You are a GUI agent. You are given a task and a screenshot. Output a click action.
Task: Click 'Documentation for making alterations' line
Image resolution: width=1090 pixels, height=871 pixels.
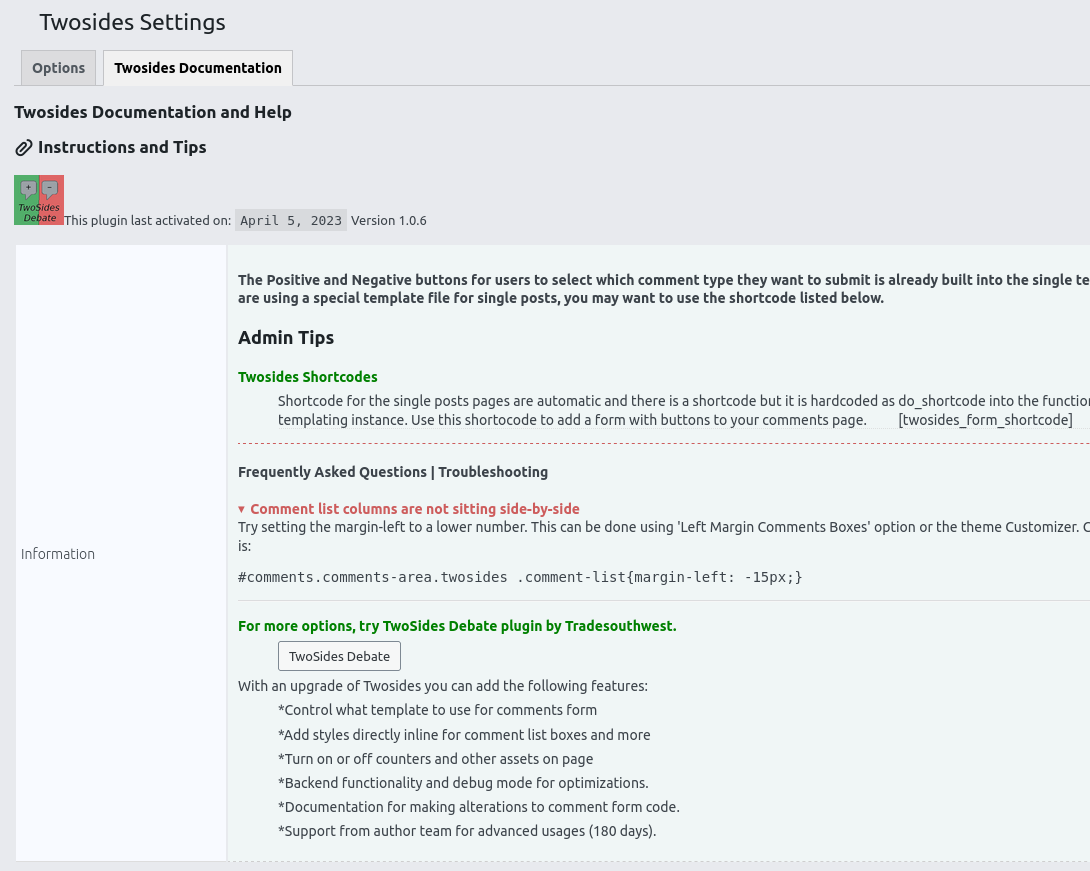[x=479, y=807]
